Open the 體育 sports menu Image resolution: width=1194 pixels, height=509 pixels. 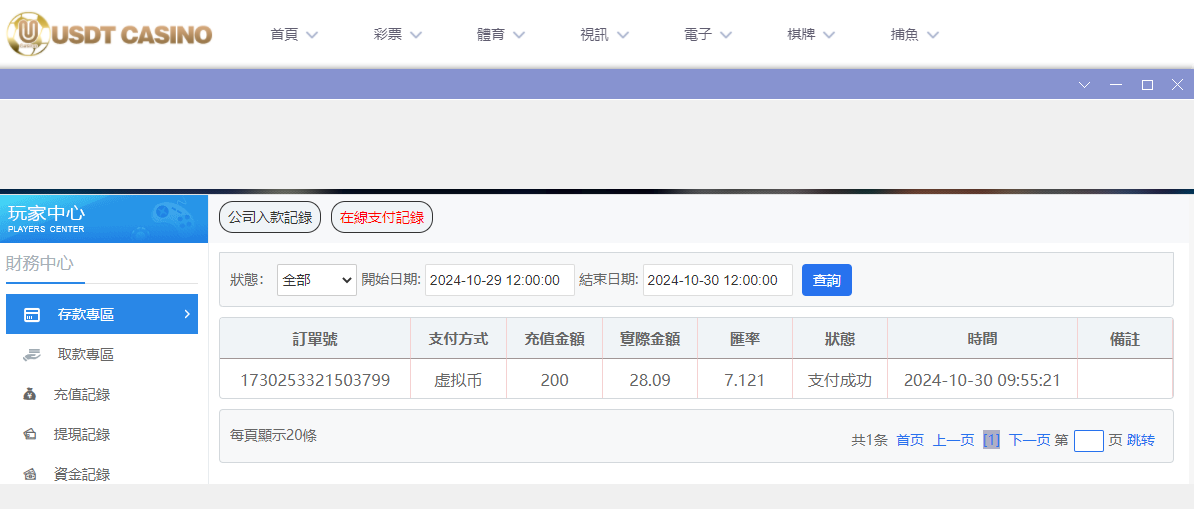501,35
